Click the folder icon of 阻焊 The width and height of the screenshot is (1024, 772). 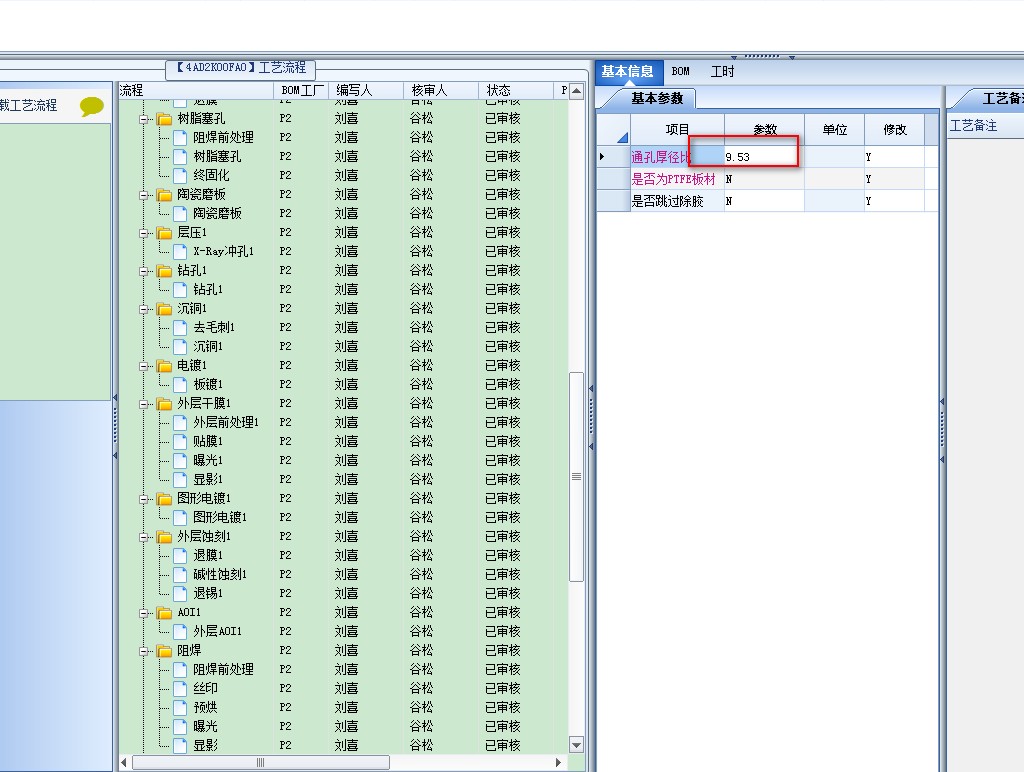point(165,651)
